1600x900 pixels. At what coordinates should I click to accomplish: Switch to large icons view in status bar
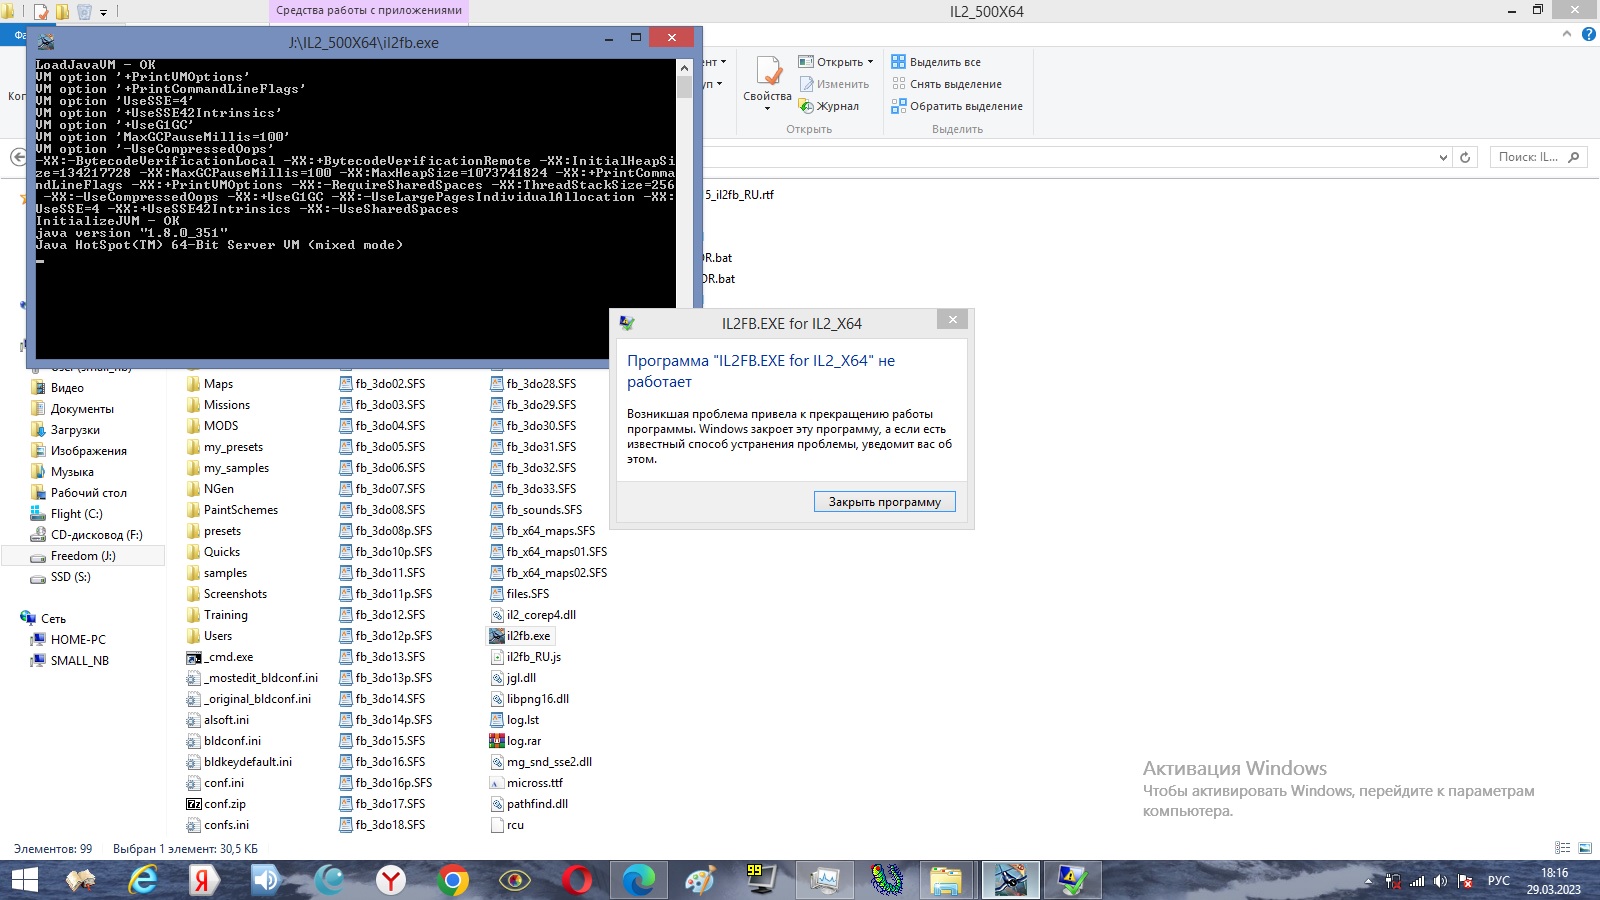(1585, 848)
